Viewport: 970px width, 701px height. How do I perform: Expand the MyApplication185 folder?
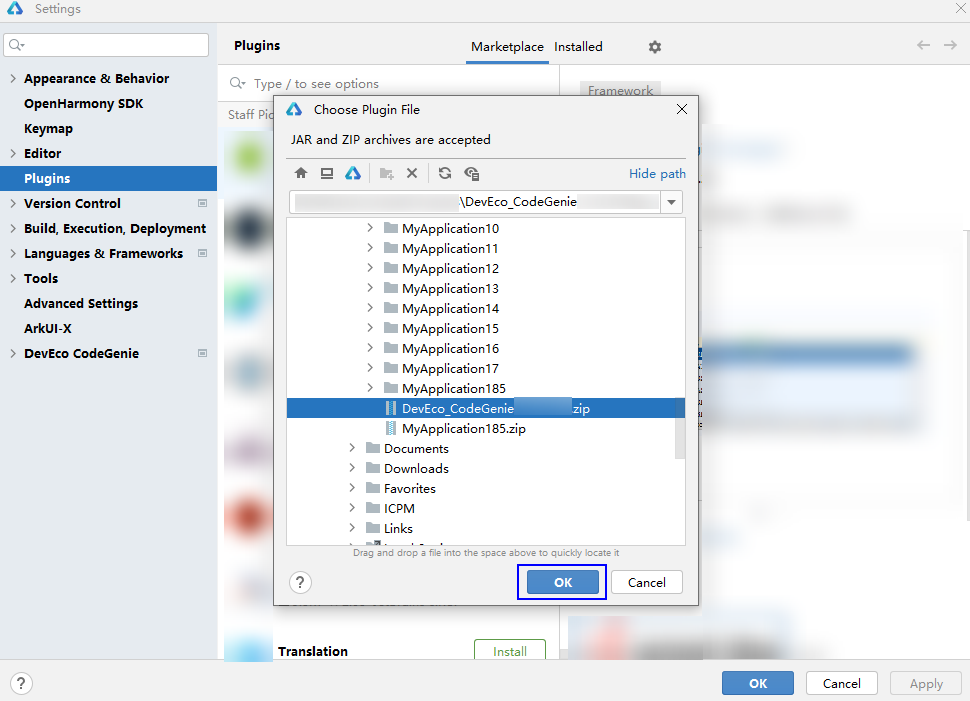pyautogui.click(x=370, y=388)
